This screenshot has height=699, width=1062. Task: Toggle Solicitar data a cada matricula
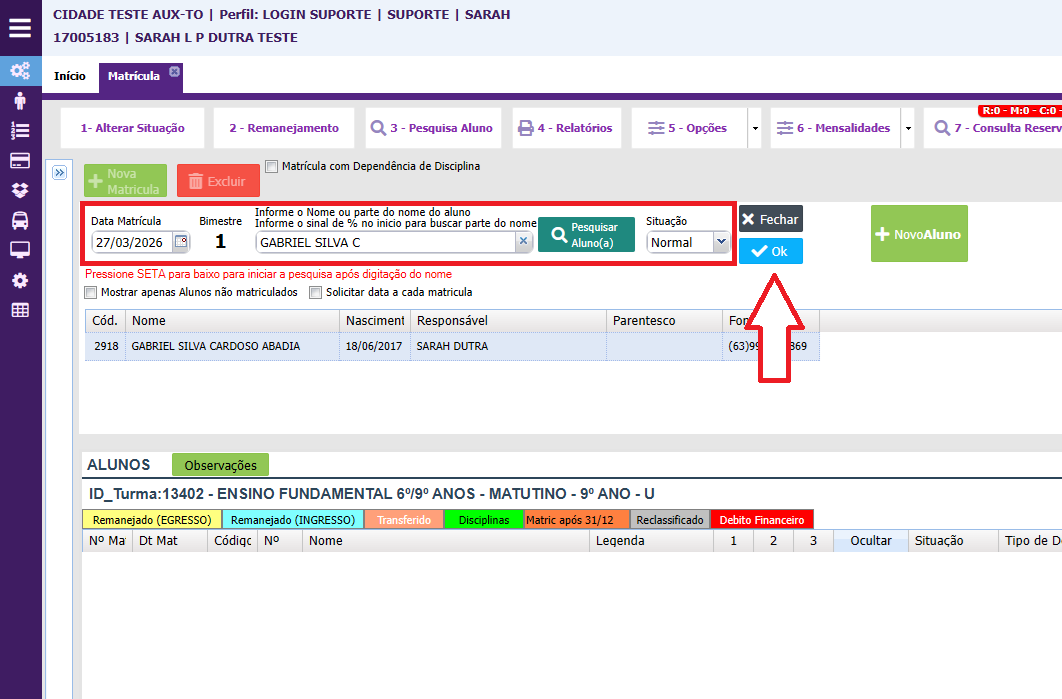316,293
